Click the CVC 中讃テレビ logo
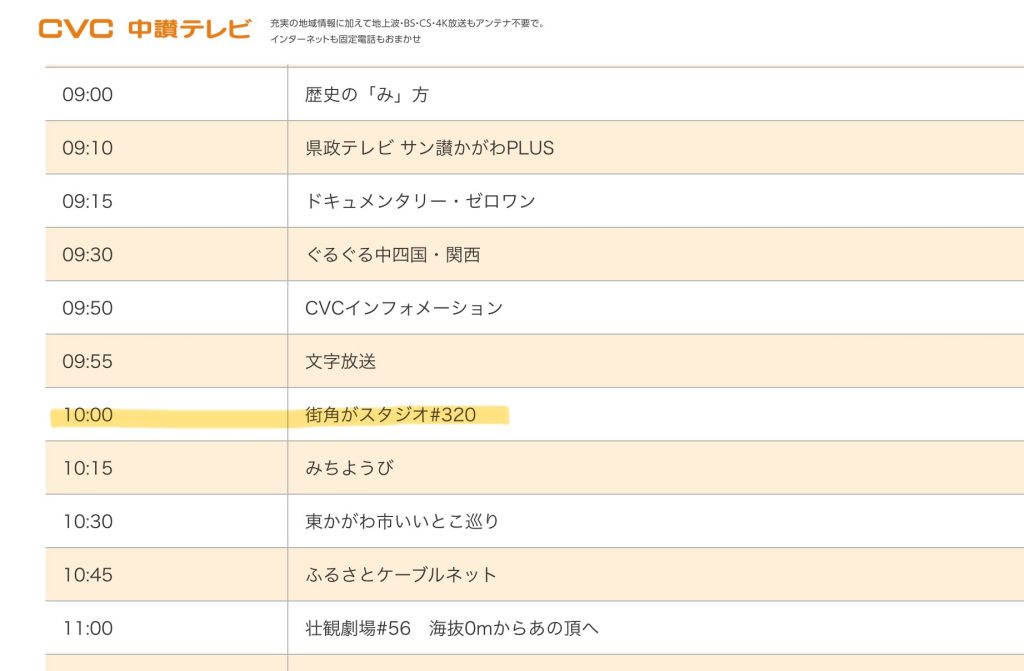Screen dimensions: 1024x671 (145, 28)
